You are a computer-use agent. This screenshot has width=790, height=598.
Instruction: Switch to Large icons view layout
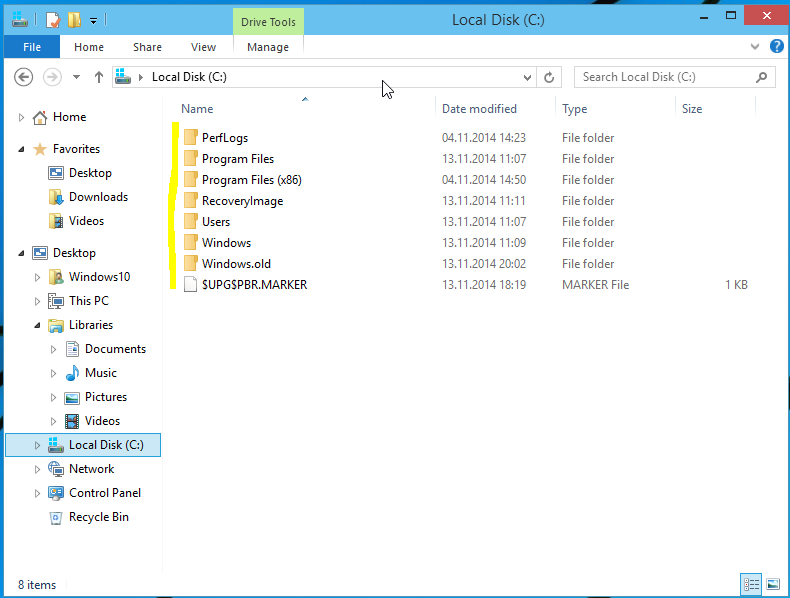pyautogui.click(x=773, y=584)
